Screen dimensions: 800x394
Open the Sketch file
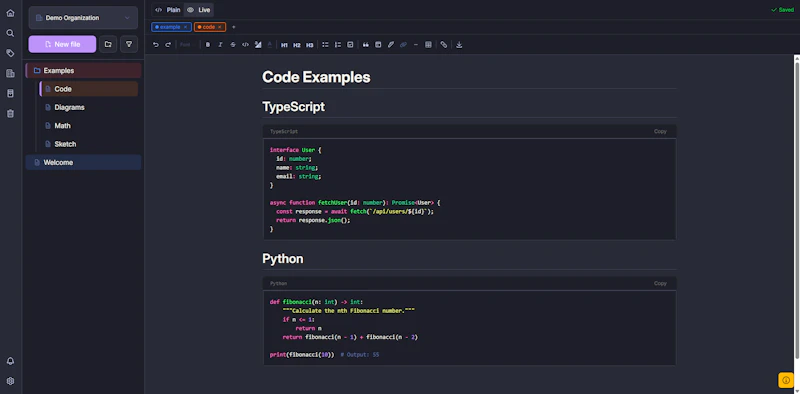point(89,144)
